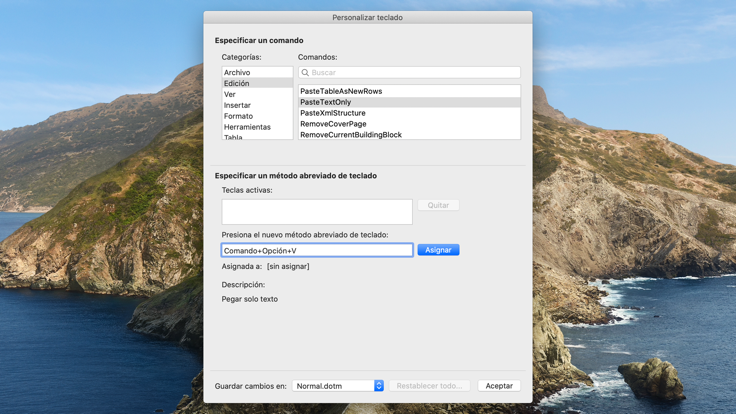Click the Restablecer todo button
The image size is (736, 414).
point(429,386)
